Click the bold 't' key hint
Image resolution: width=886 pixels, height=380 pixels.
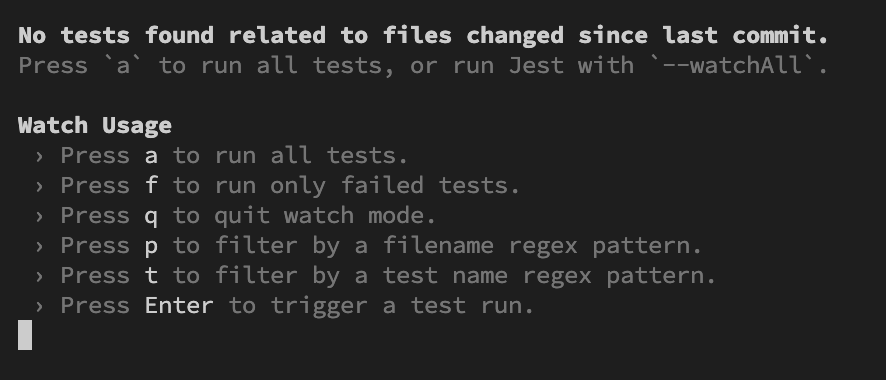pos(151,276)
